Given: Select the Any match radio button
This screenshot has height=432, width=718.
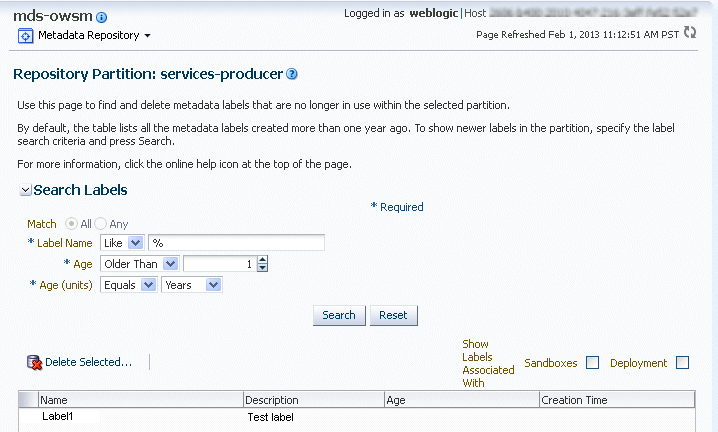Looking at the screenshot, I should click(x=100, y=224).
